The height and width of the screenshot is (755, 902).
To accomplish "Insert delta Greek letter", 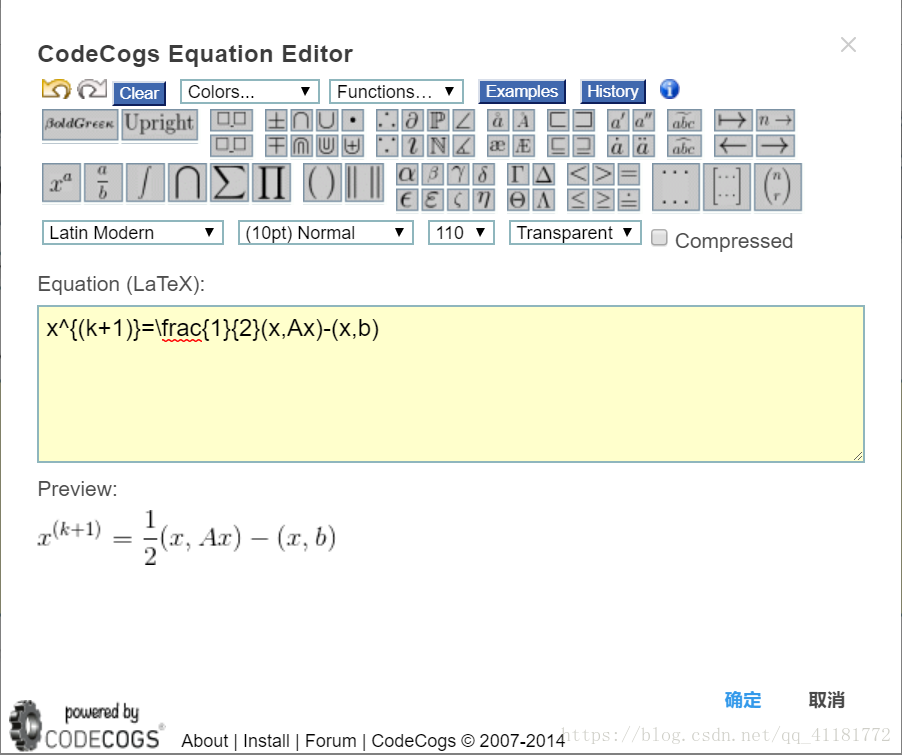I will coord(483,174).
